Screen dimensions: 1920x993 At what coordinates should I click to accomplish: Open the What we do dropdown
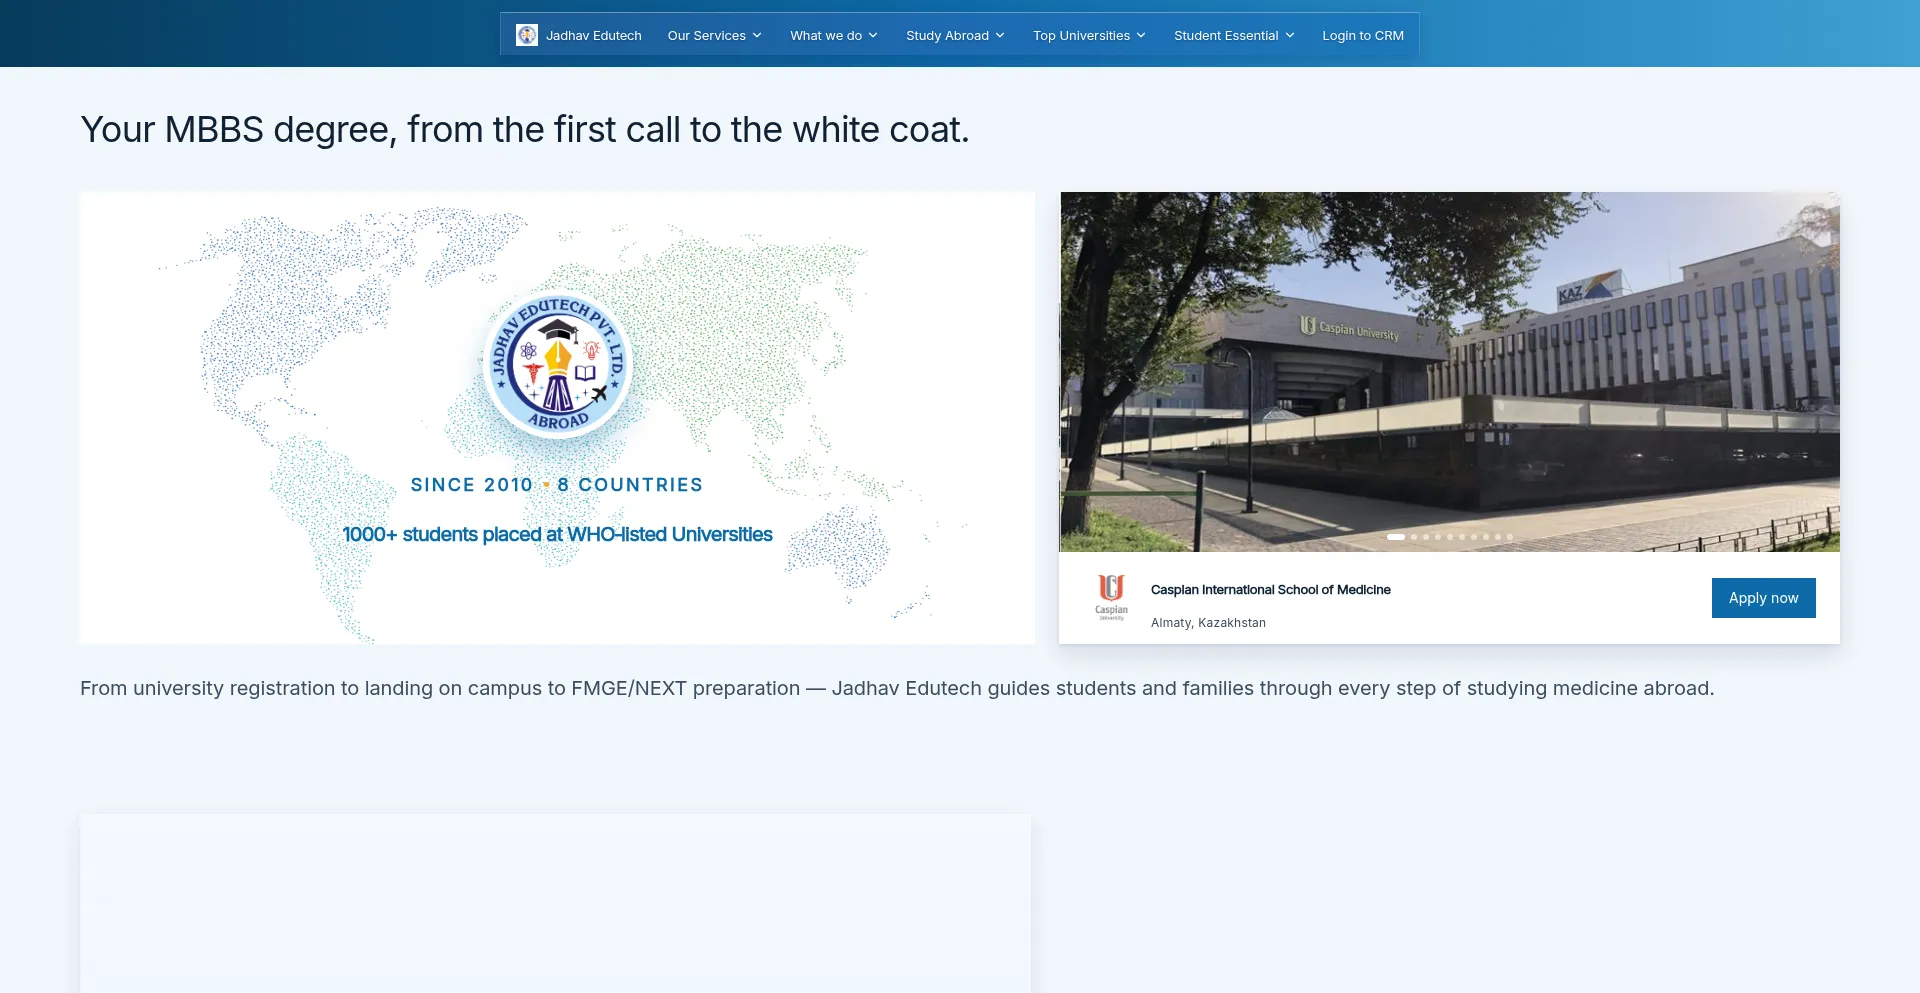(834, 35)
